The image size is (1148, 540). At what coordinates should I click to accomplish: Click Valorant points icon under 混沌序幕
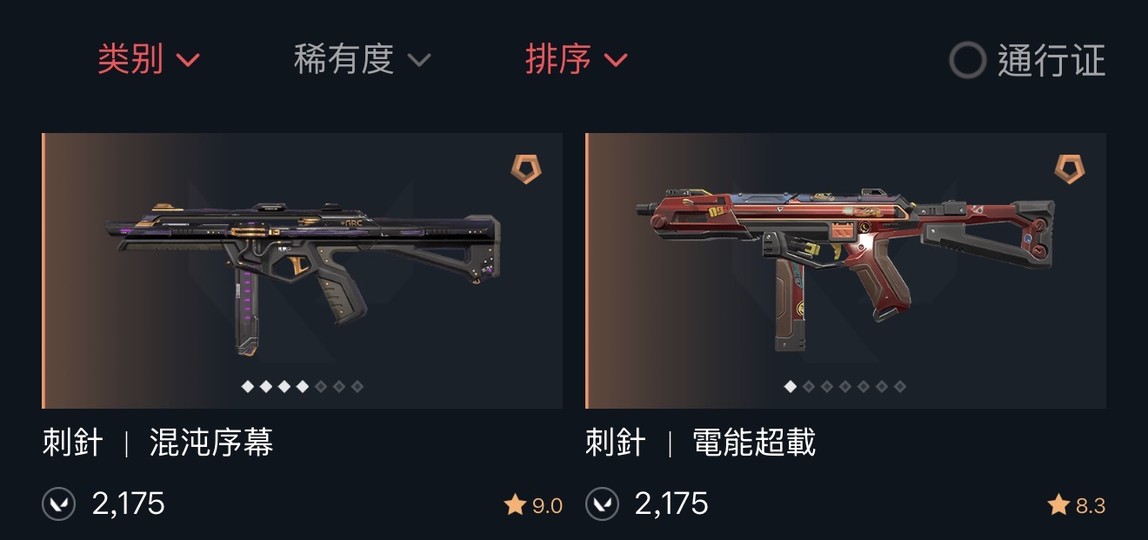coord(59,504)
